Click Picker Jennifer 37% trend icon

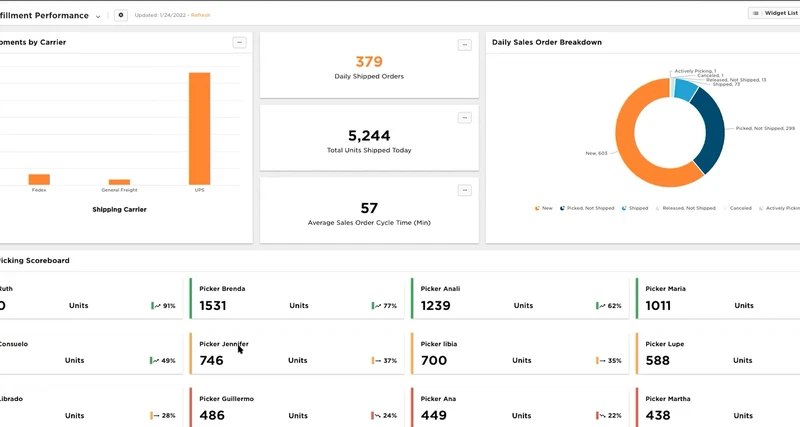pyautogui.click(x=377, y=361)
